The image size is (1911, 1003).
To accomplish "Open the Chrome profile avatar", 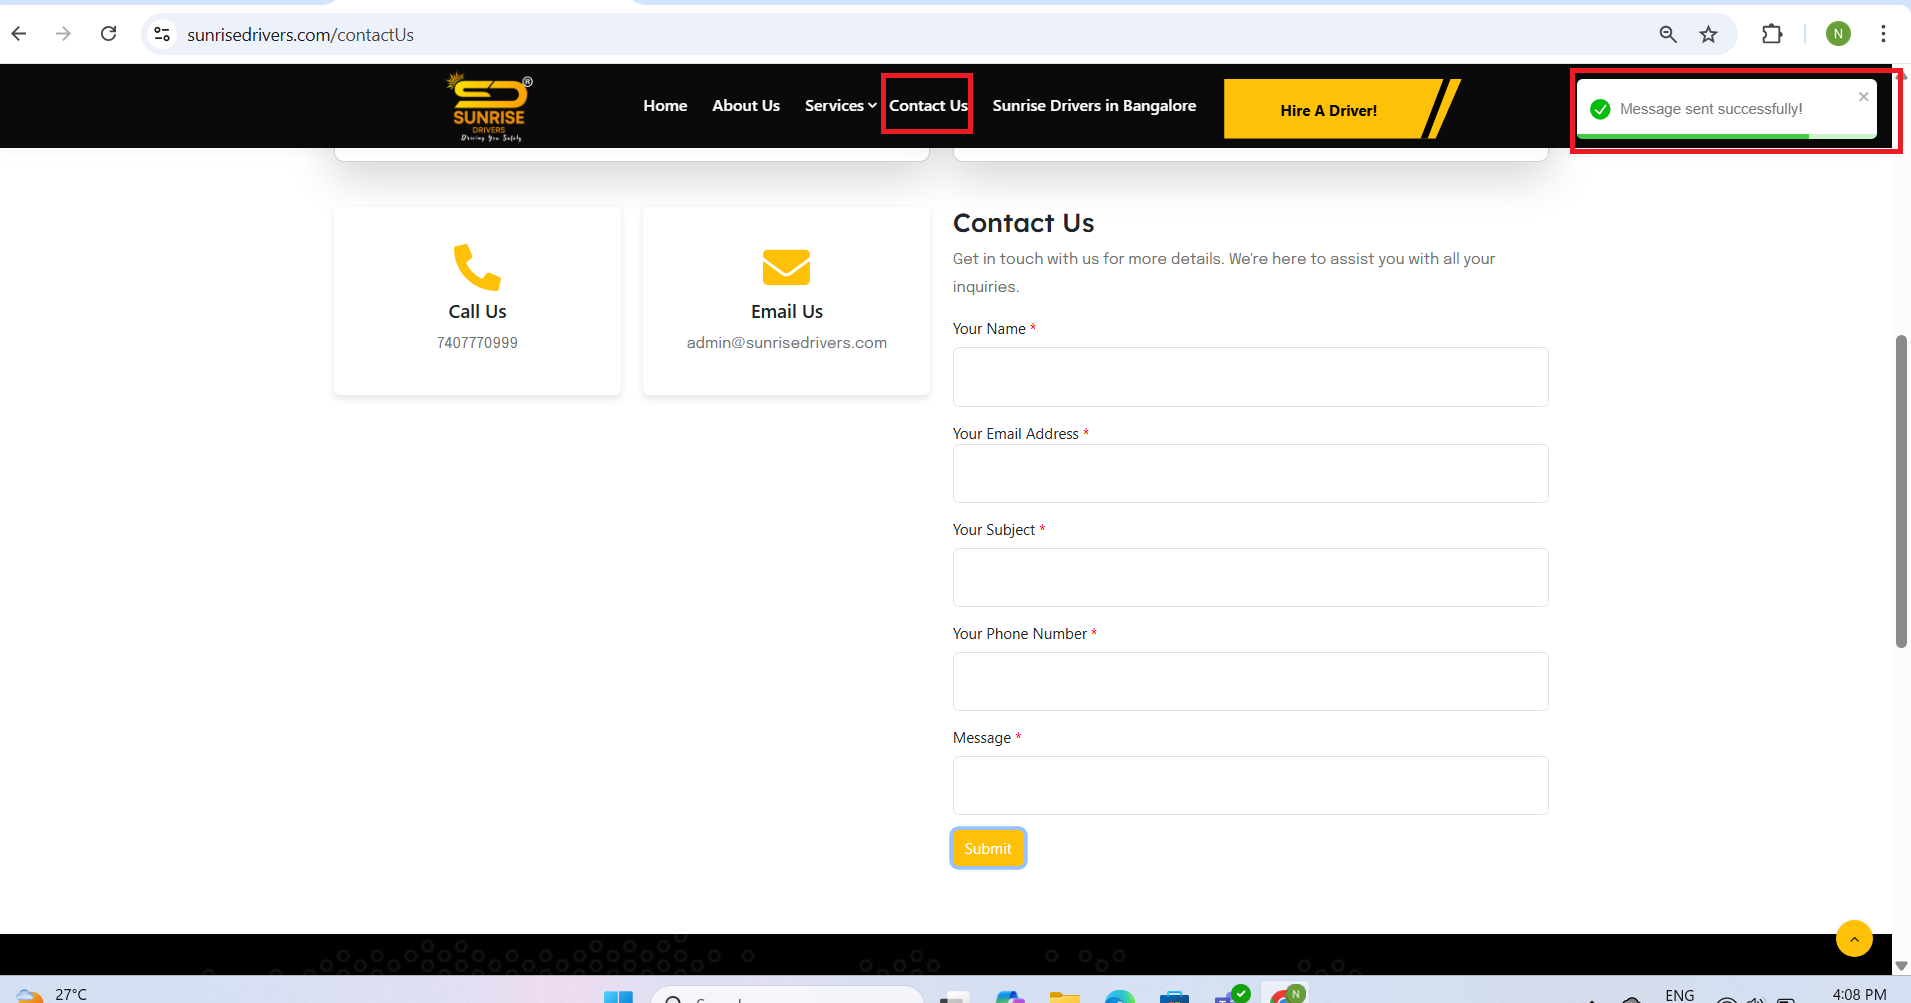I will click(x=1837, y=34).
